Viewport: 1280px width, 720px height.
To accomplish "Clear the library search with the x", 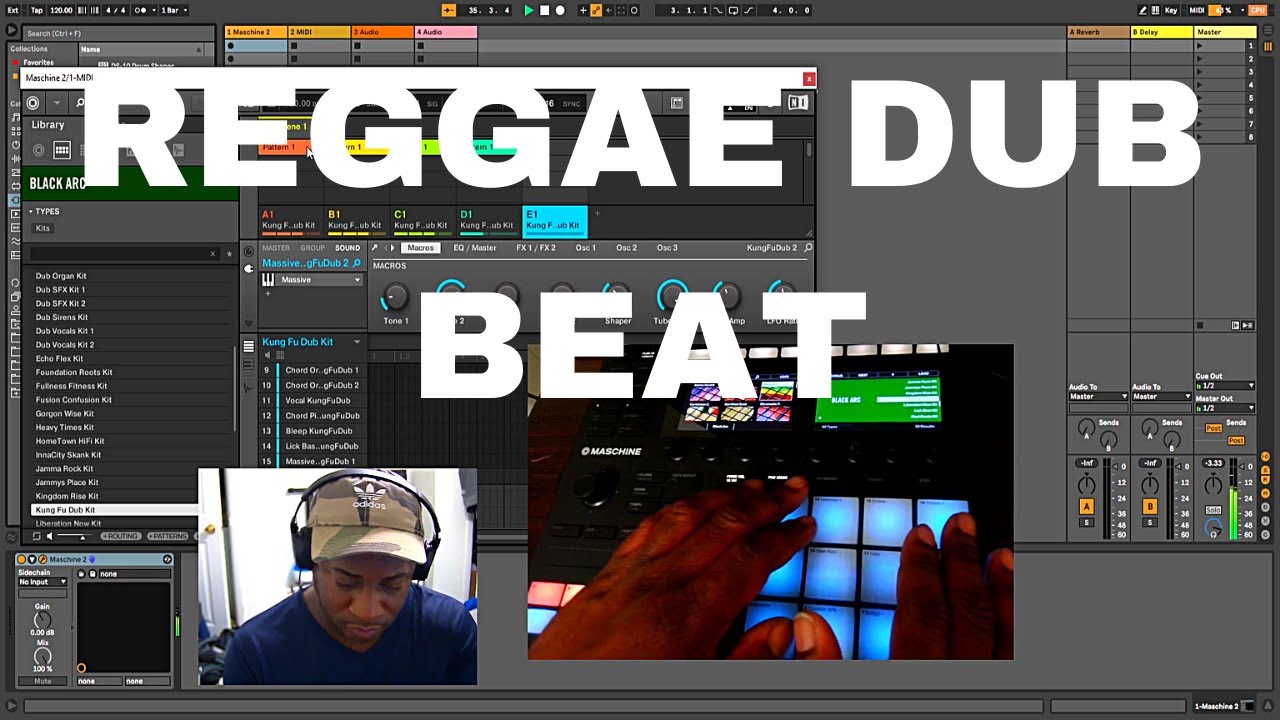I will (x=212, y=254).
